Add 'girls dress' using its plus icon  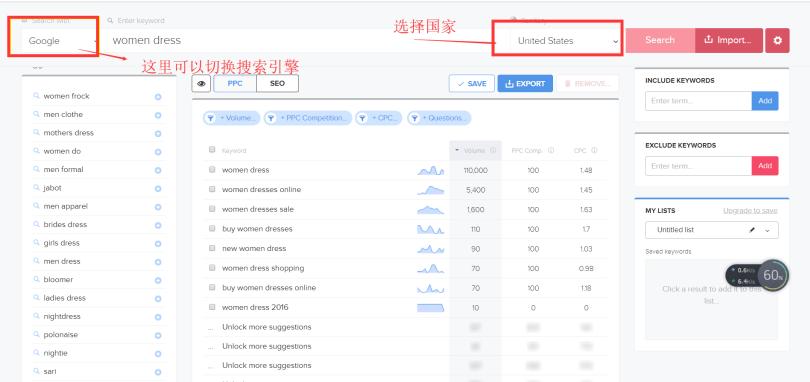[x=158, y=243]
